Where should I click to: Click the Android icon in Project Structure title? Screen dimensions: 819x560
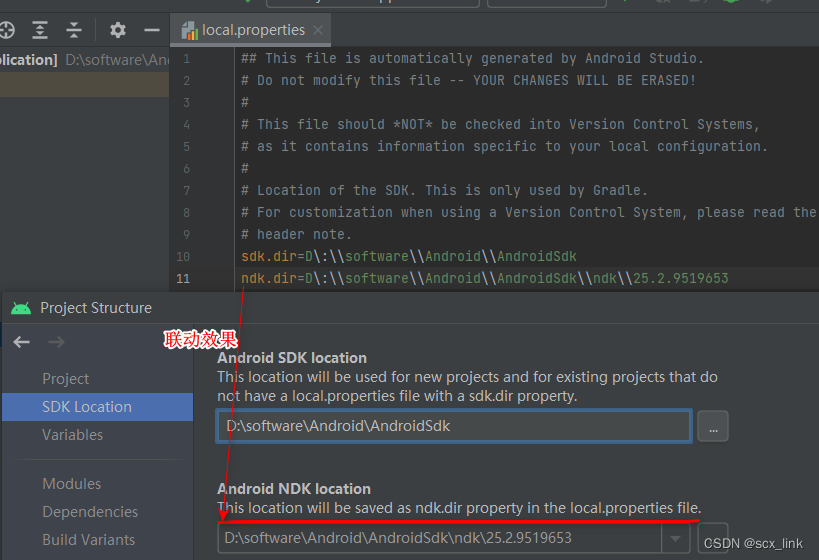click(x=21, y=308)
